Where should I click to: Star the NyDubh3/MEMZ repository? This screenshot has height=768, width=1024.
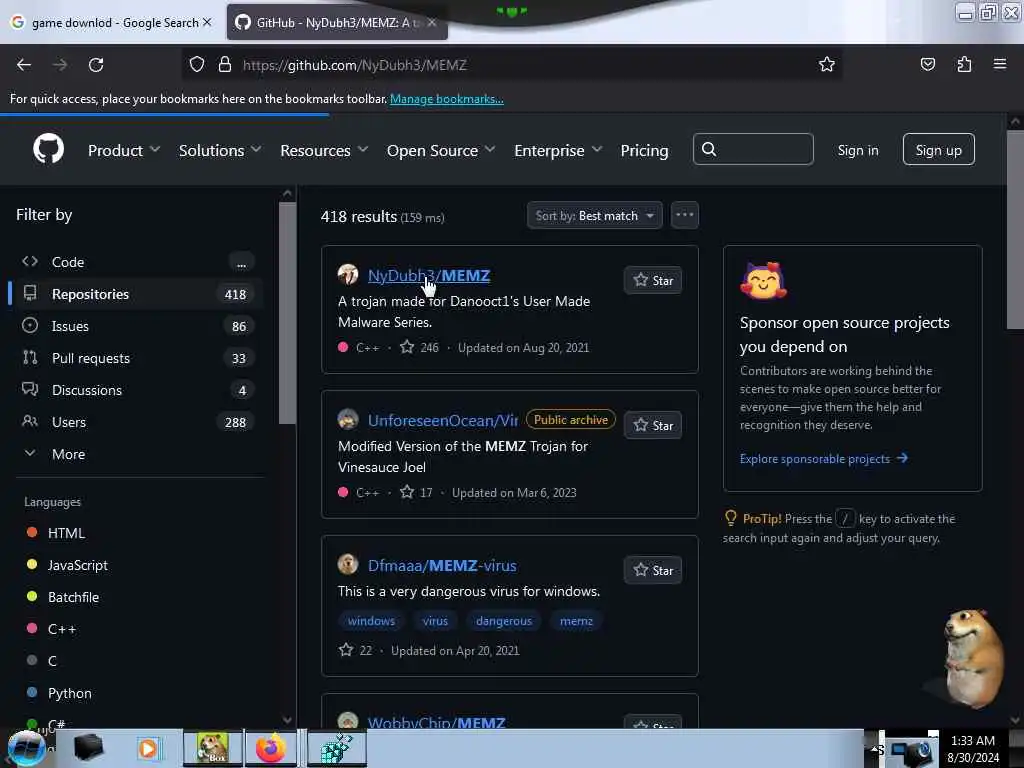tap(653, 280)
